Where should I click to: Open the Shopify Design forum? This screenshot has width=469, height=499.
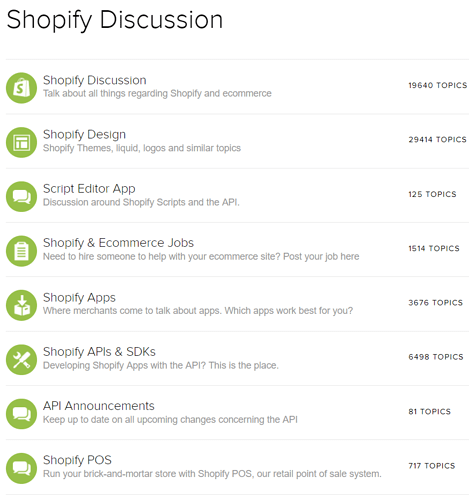pyautogui.click(x=84, y=135)
